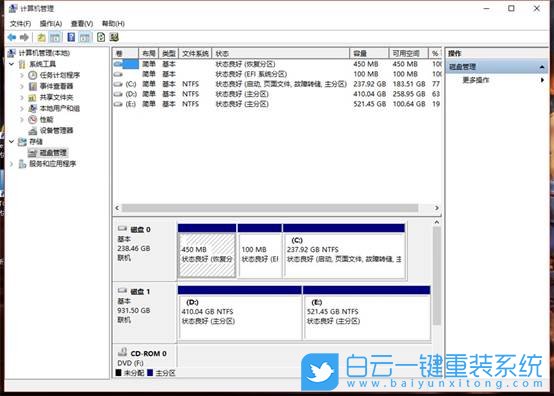Select volume (D:) row in the list
This screenshot has width=554, height=396.
(x=277, y=94)
